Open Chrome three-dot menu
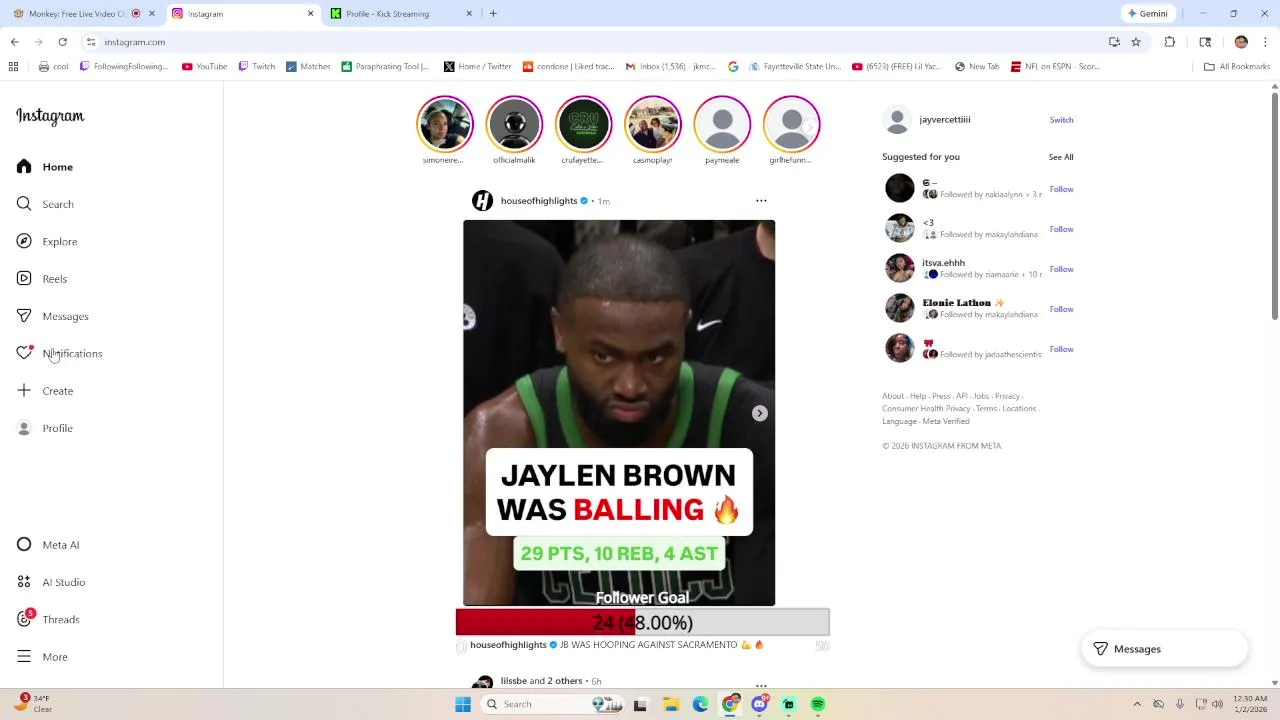The width and height of the screenshot is (1280, 720). 1265,42
